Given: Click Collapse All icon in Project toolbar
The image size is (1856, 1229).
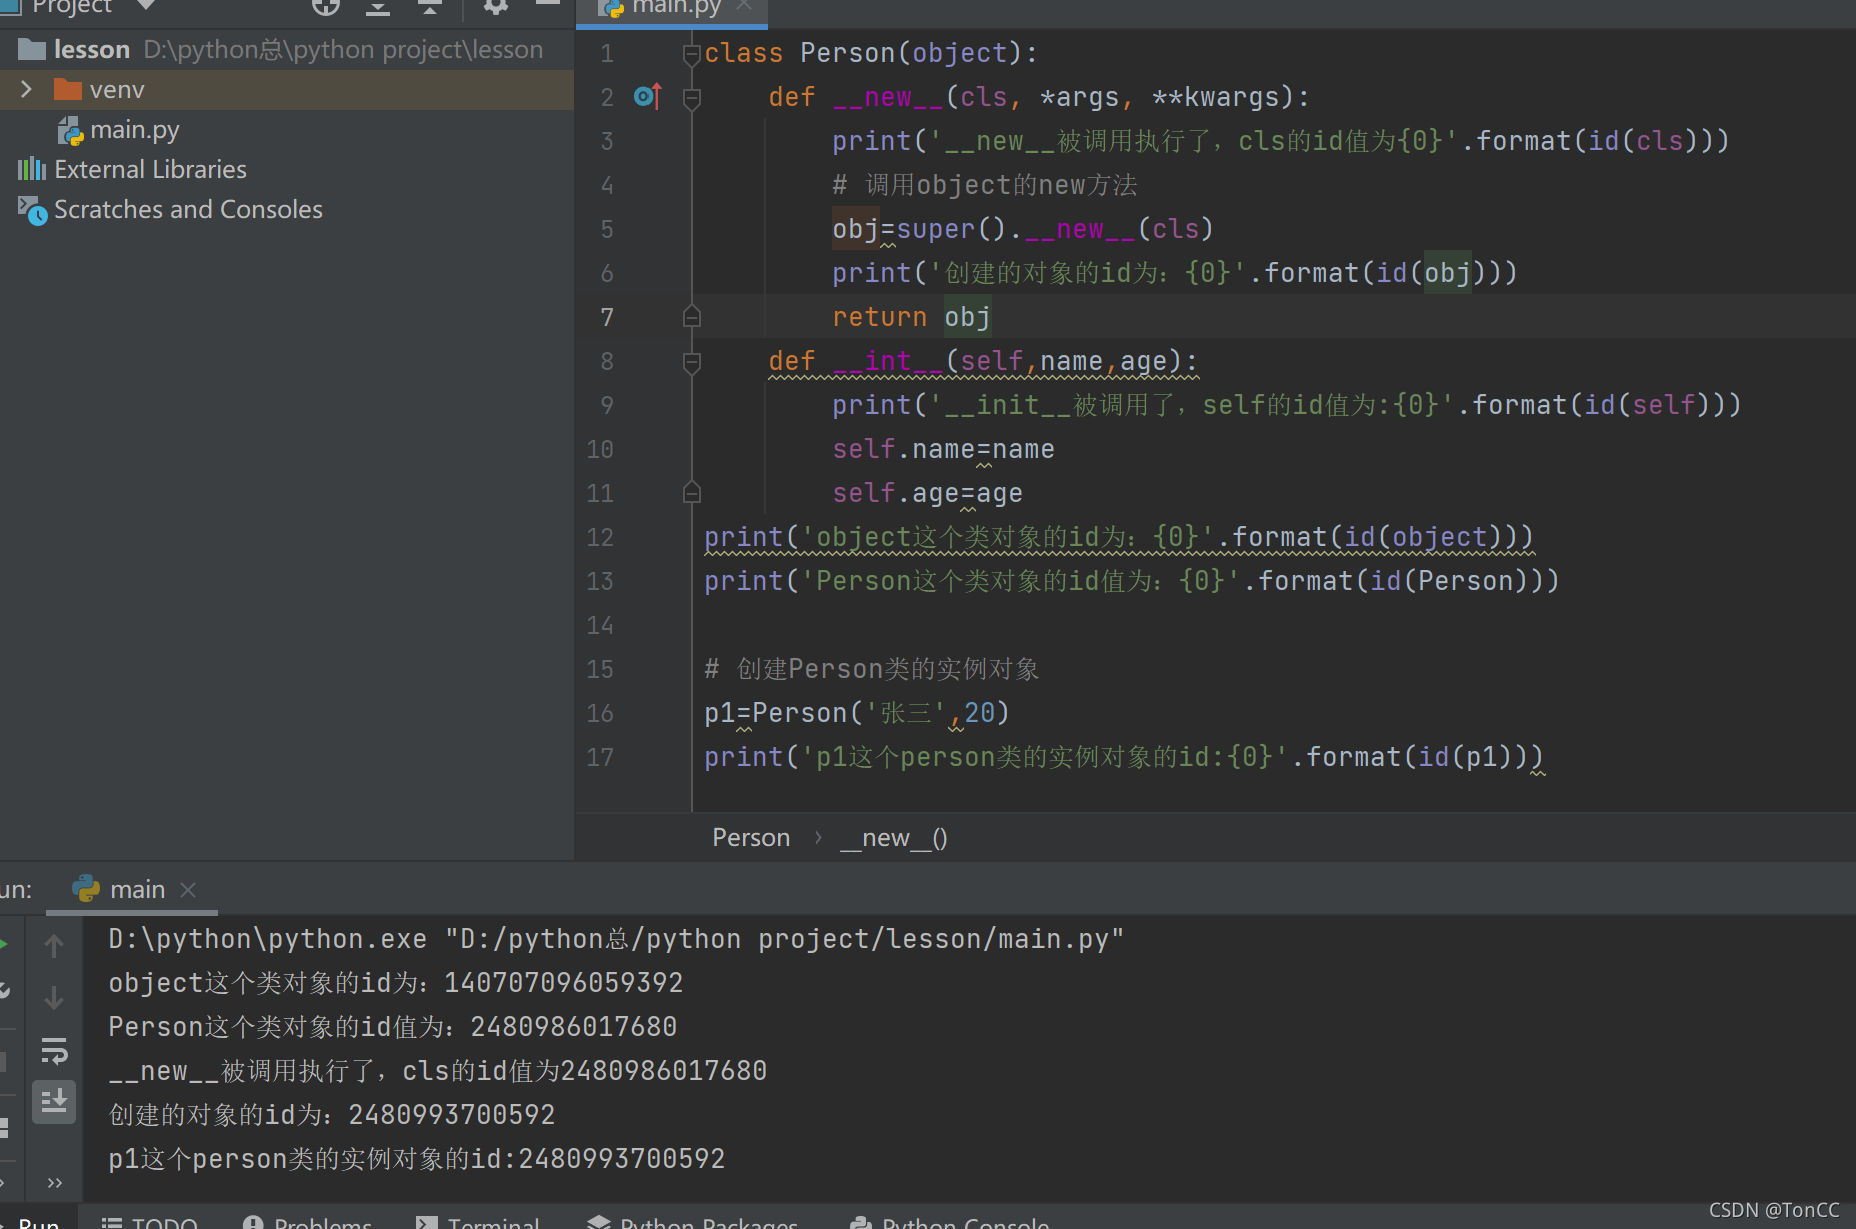Looking at the screenshot, I should click(x=429, y=7).
